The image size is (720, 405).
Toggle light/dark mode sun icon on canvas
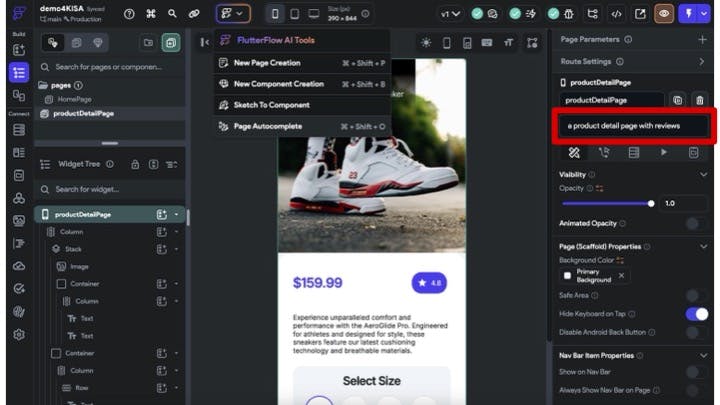tap(426, 43)
